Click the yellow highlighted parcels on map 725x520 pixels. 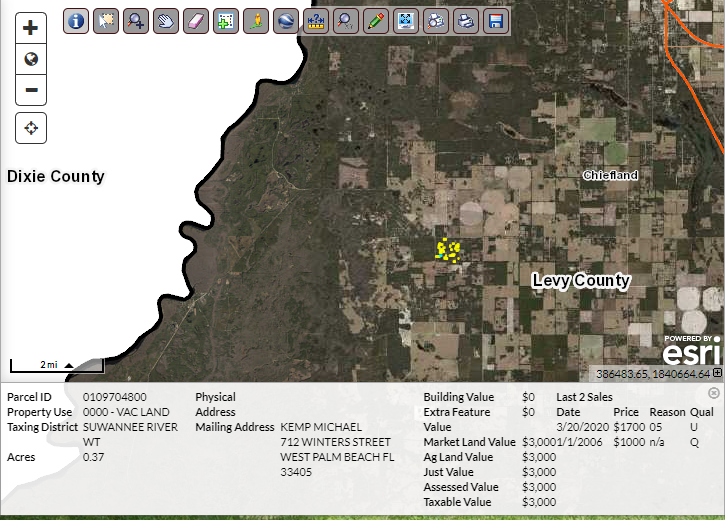point(447,248)
